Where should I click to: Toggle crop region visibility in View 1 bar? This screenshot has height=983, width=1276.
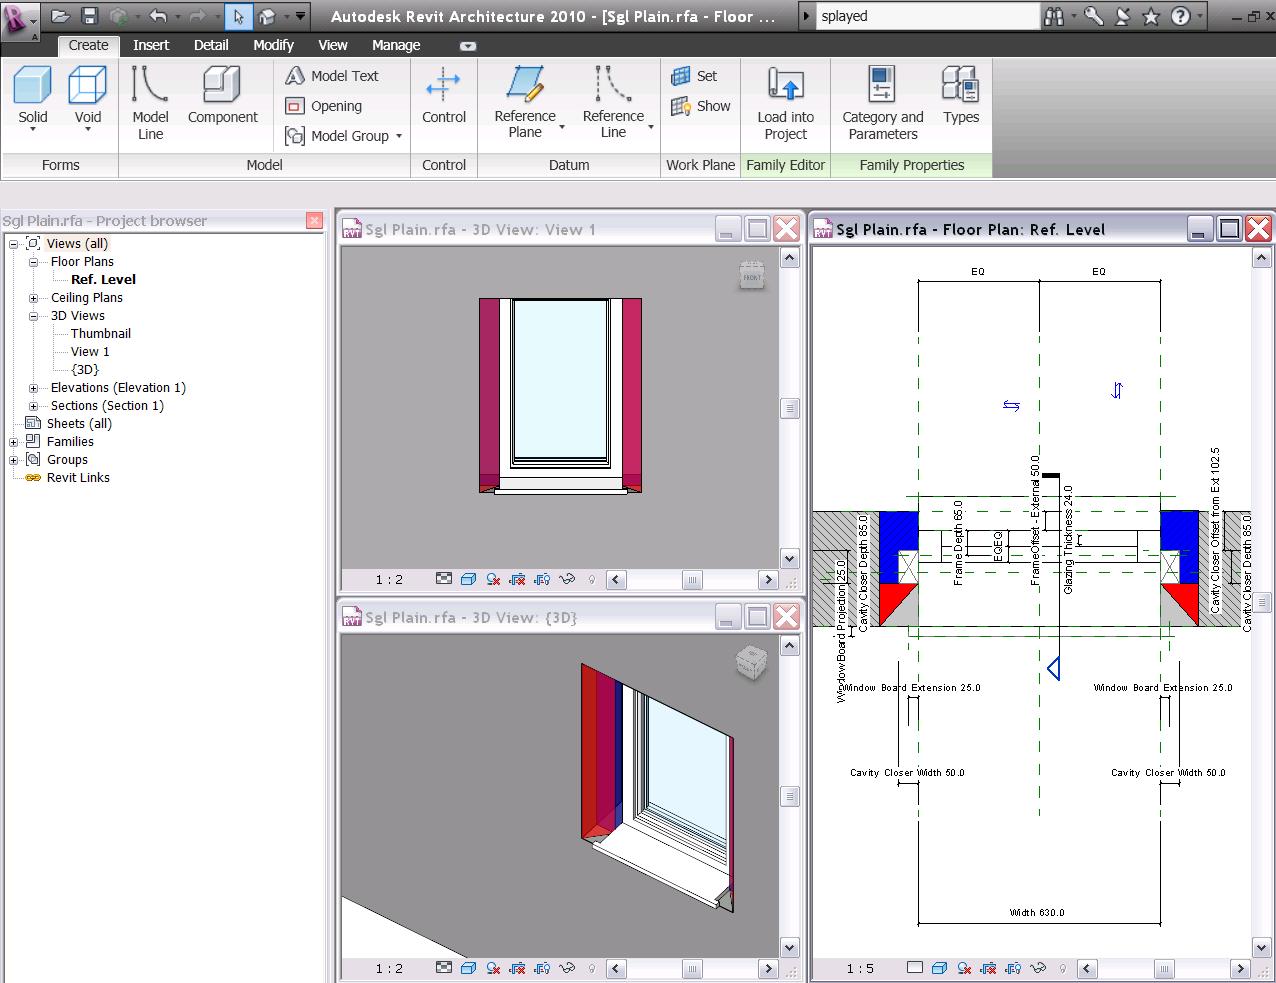(542, 579)
